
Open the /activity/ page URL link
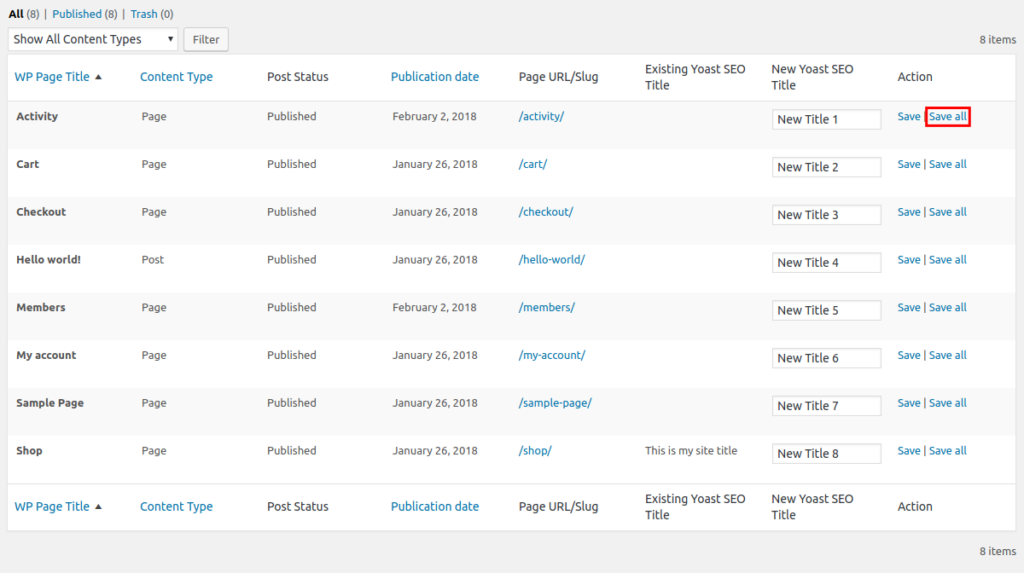point(541,117)
